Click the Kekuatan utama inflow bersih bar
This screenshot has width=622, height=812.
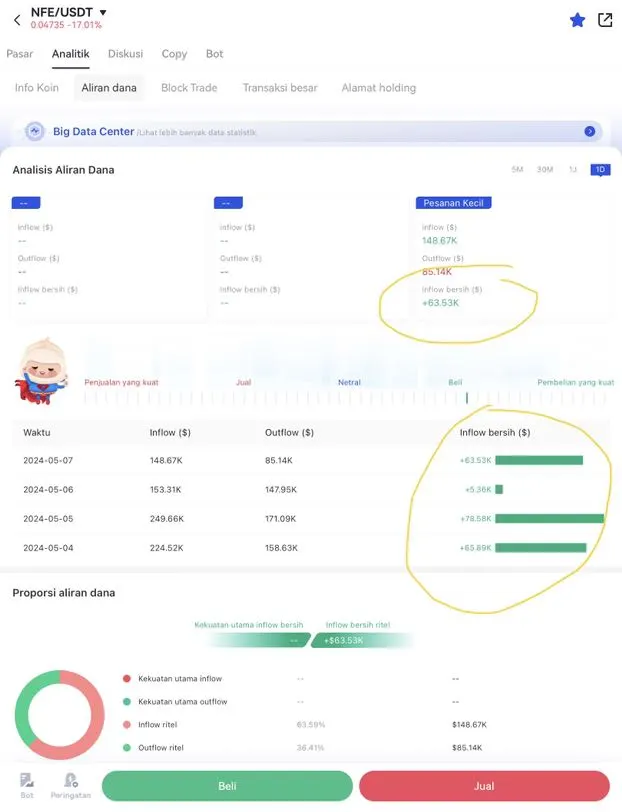click(x=258, y=641)
